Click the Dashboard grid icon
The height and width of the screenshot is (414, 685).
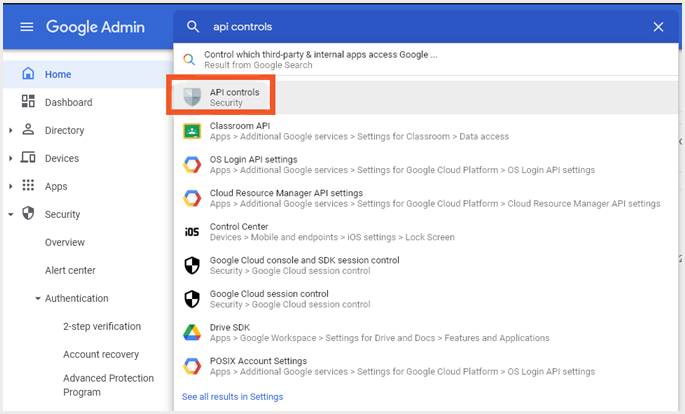[28, 101]
